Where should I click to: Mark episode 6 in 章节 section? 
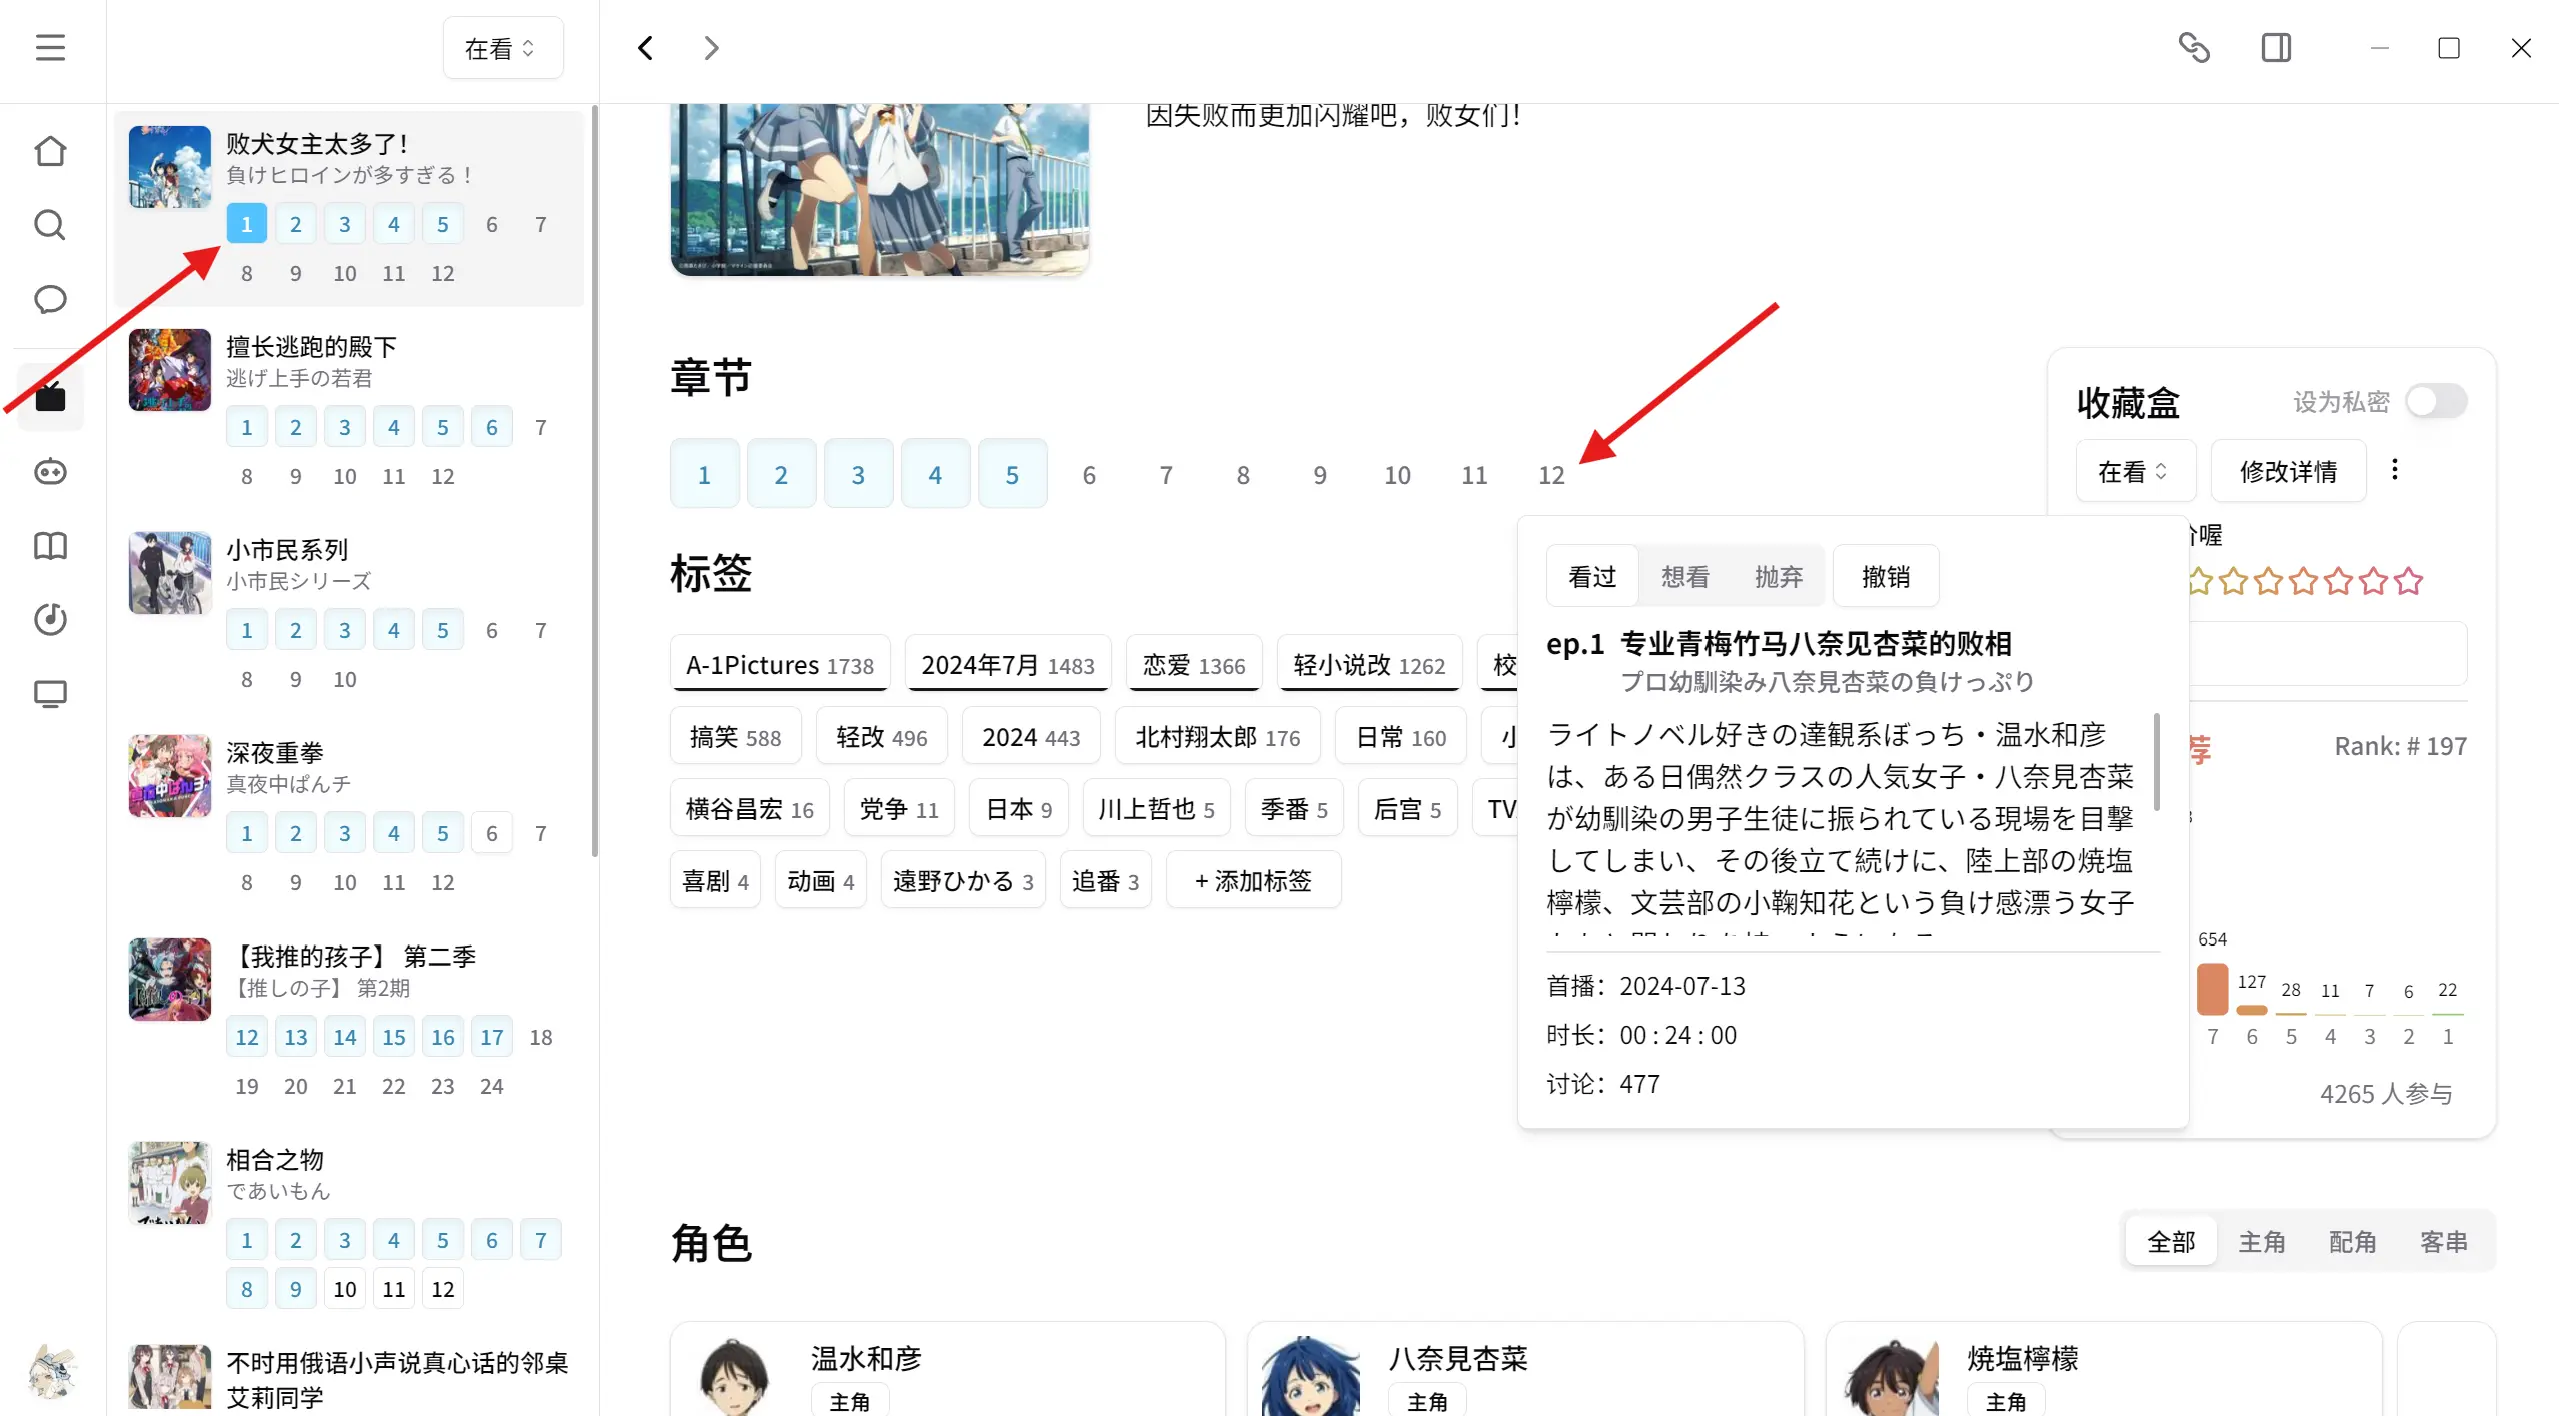click(1089, 474)
